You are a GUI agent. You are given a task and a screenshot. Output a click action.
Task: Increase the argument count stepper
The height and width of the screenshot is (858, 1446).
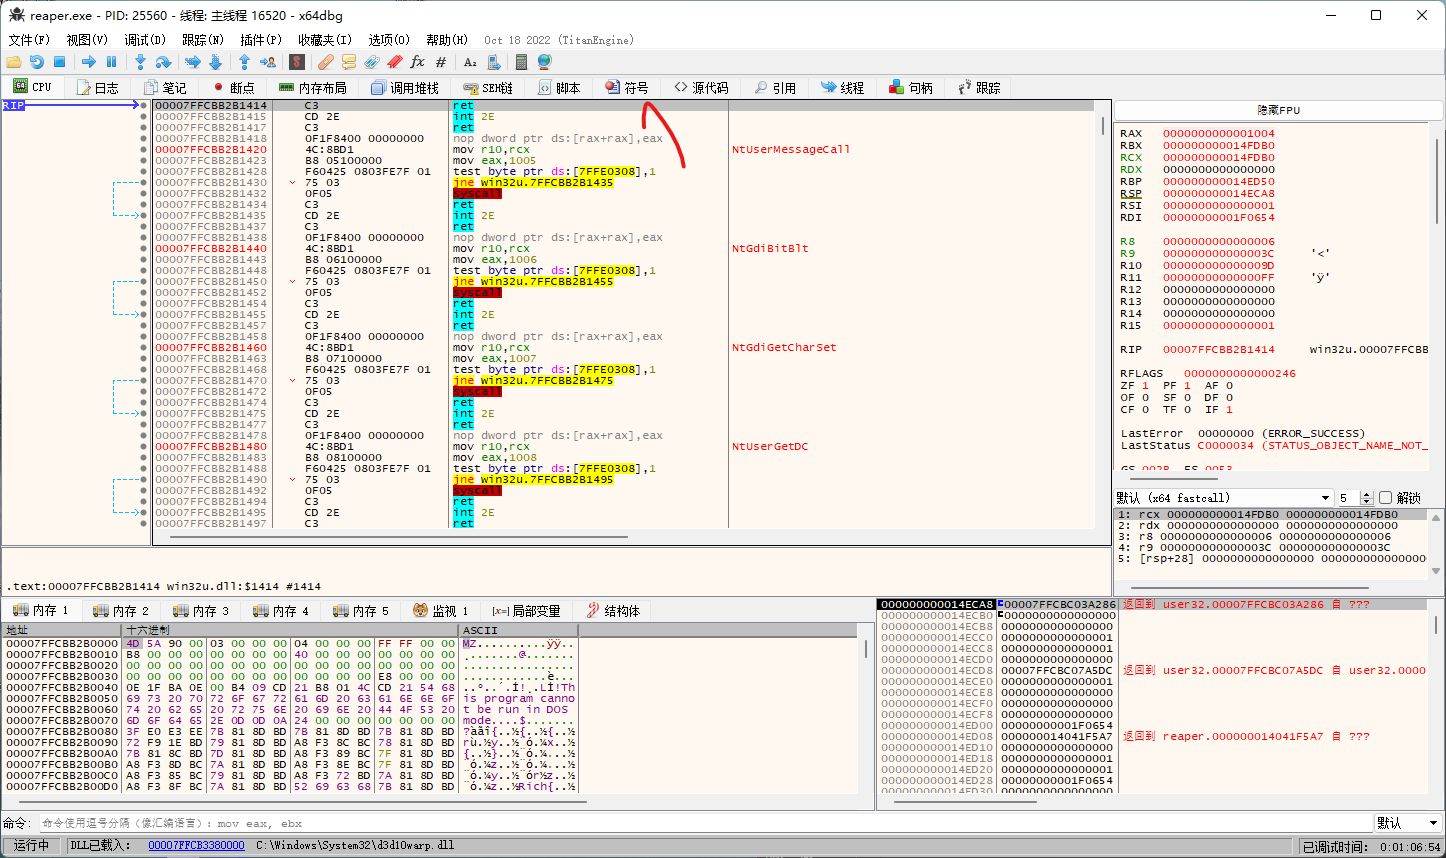coord(1369,495)
